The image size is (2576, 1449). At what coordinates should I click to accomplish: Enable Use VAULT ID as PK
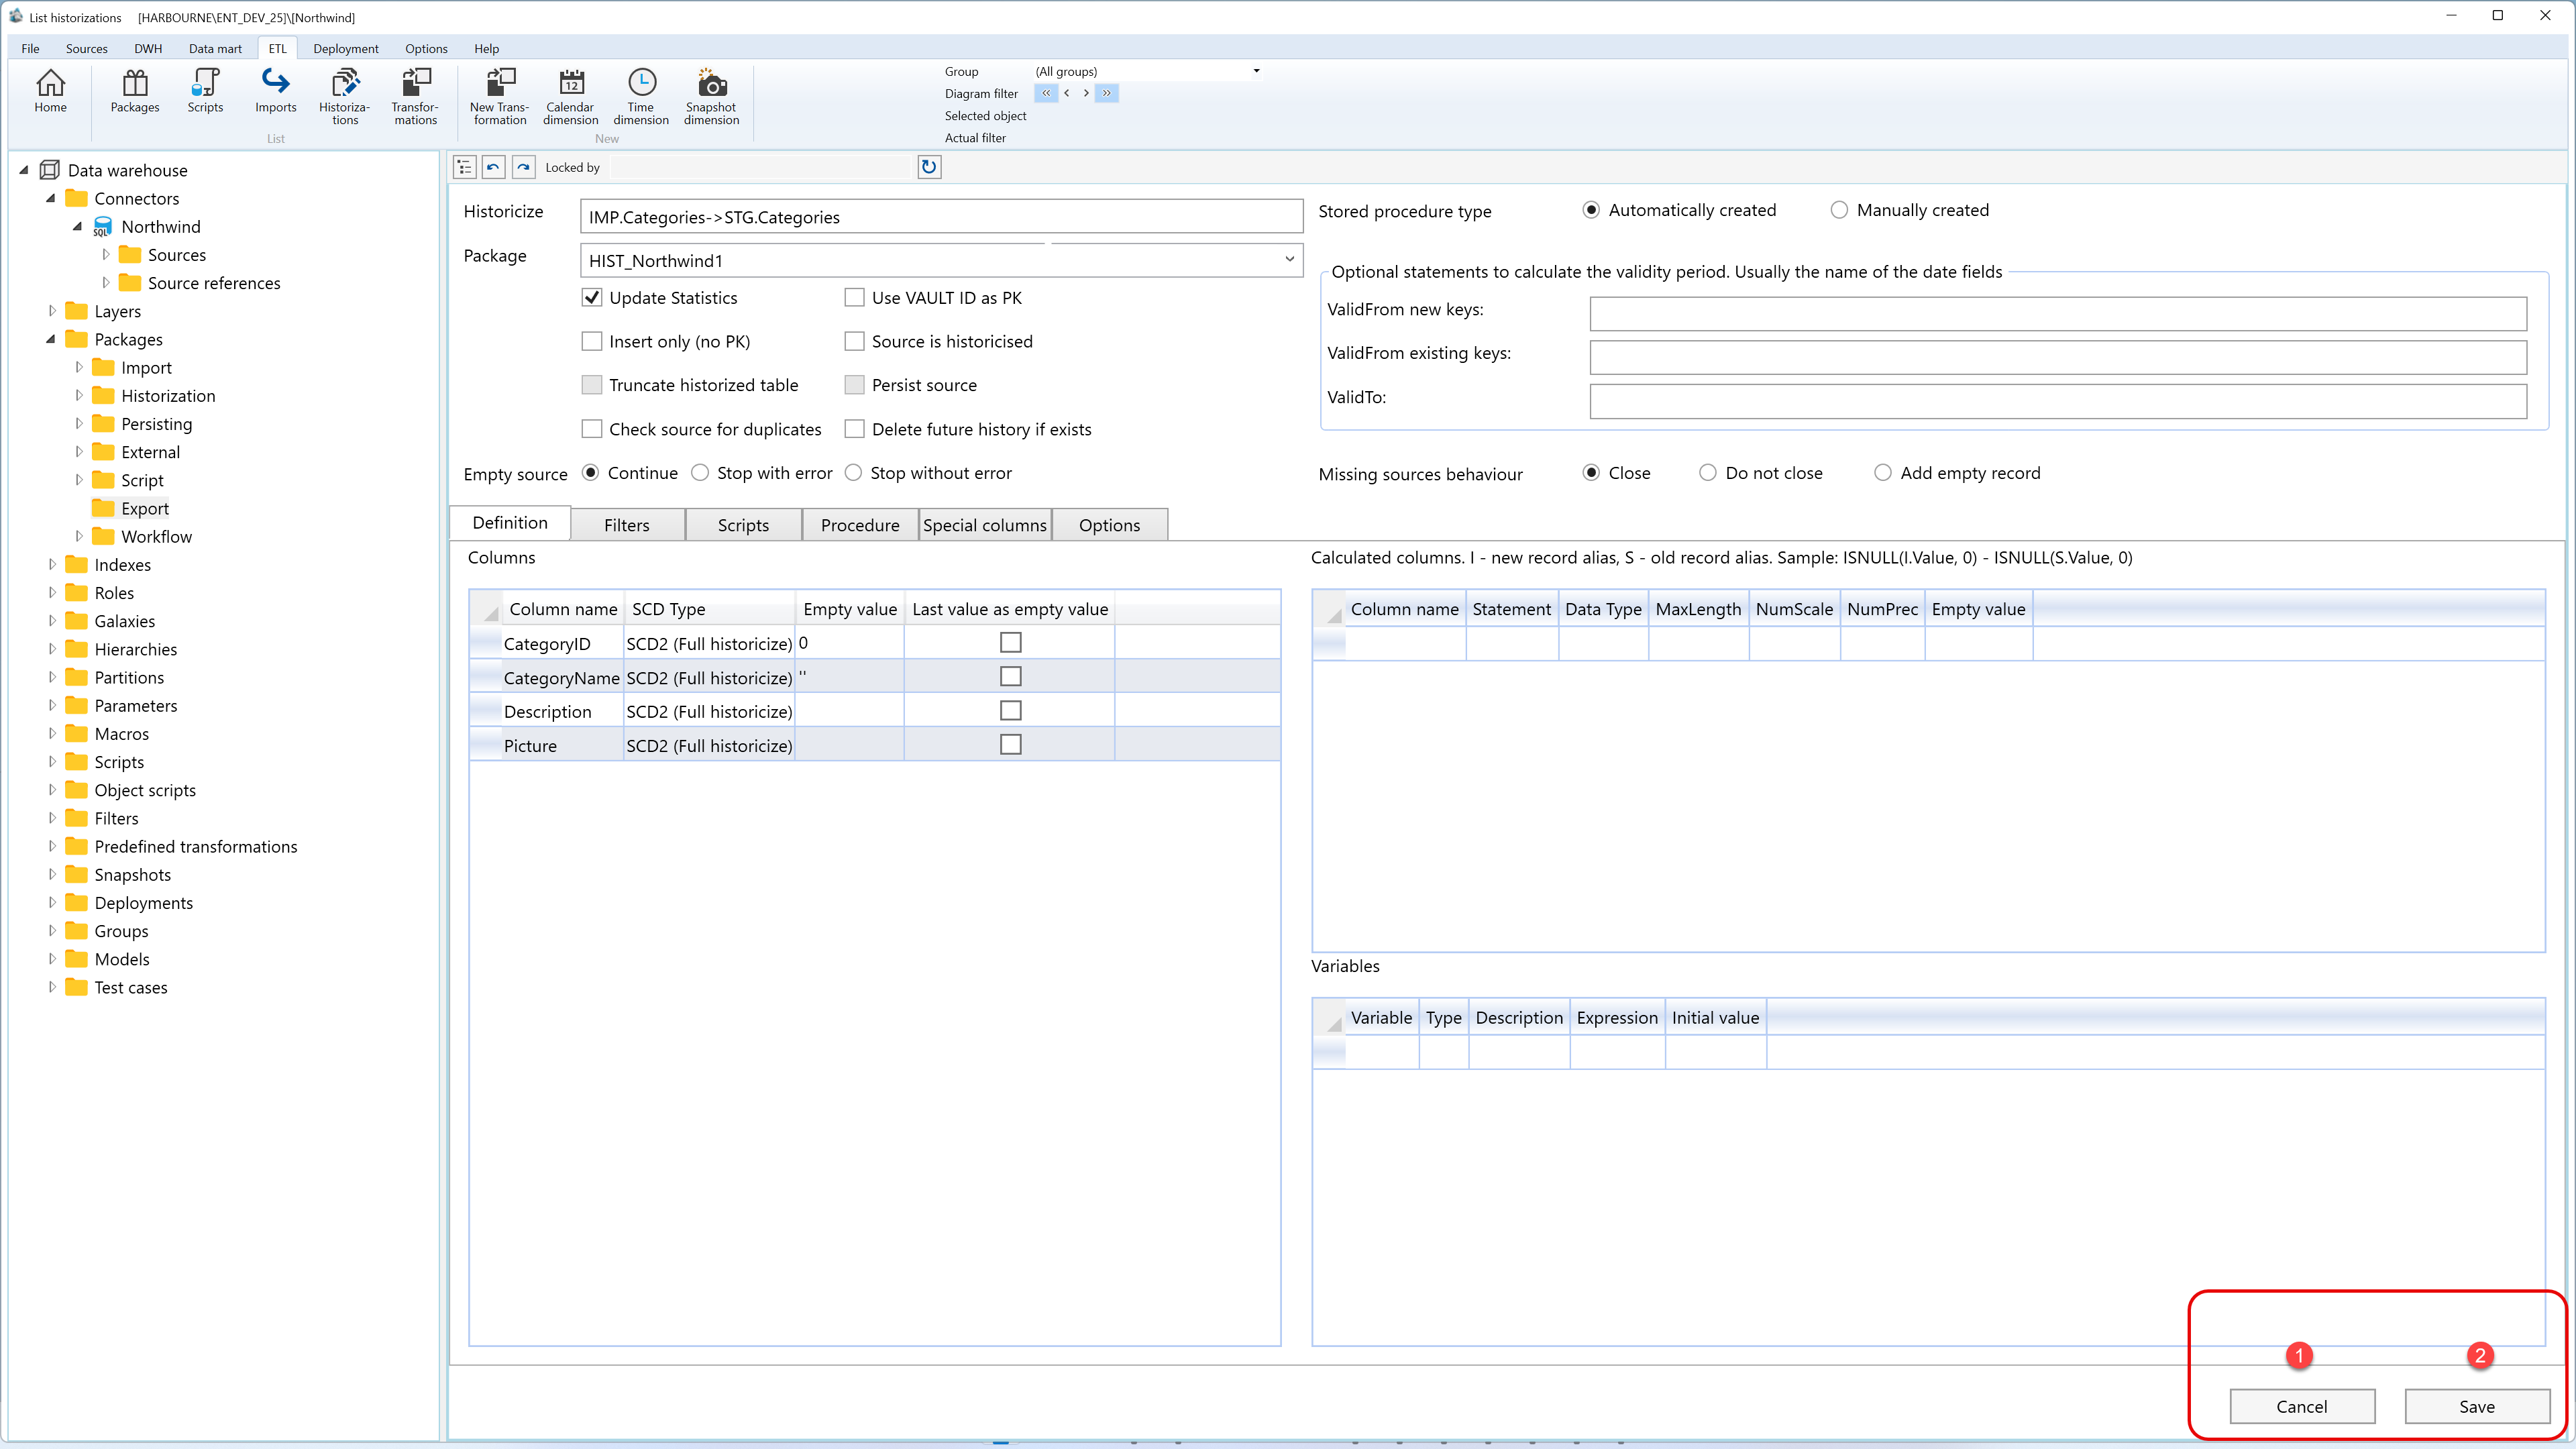pyautogui.click(x=854, y=298)
